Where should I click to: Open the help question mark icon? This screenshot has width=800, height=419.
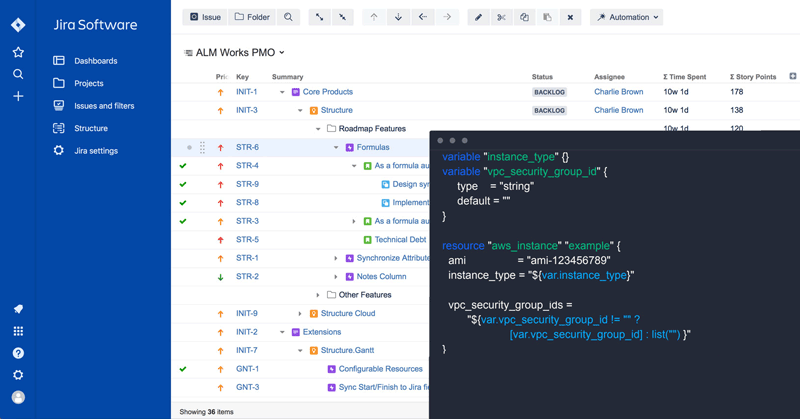[x=18, y=353]
